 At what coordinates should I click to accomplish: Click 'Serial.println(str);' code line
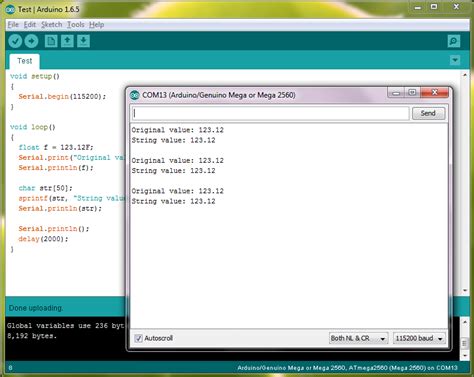click(x=60, y=208)
